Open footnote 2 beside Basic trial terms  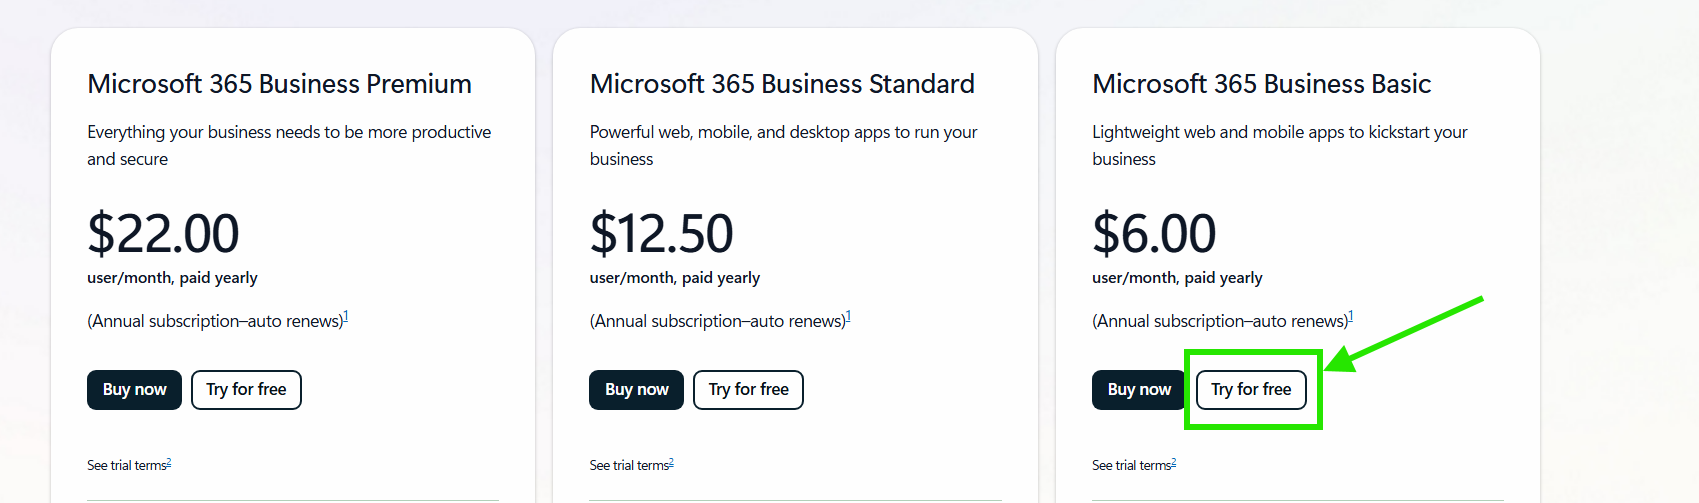pyautogui.click(x=1174, y=462)
